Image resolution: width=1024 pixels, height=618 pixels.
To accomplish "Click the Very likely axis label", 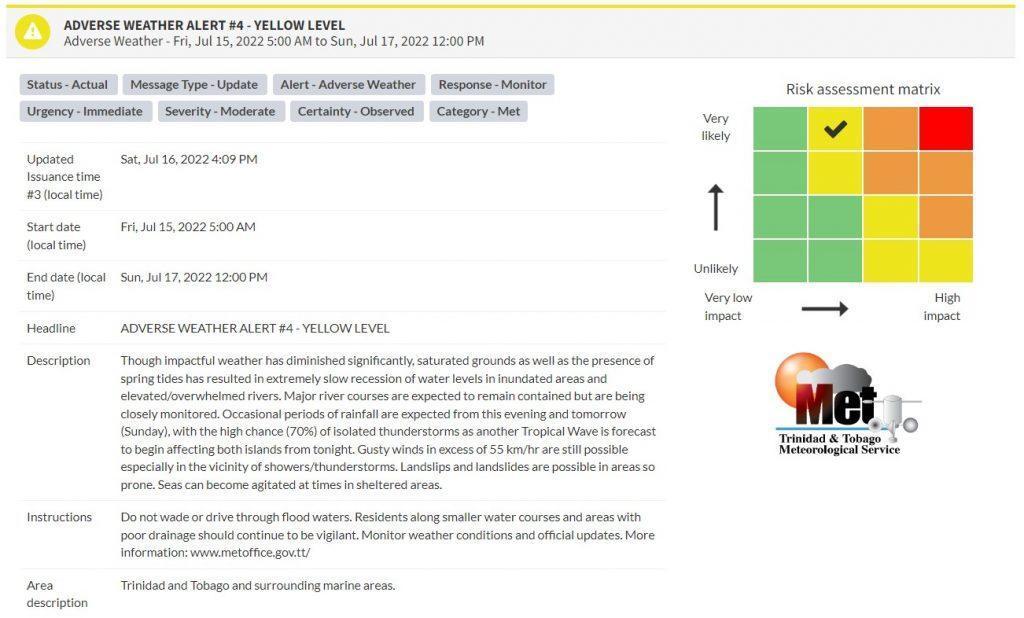I will (x=716, y=127).
